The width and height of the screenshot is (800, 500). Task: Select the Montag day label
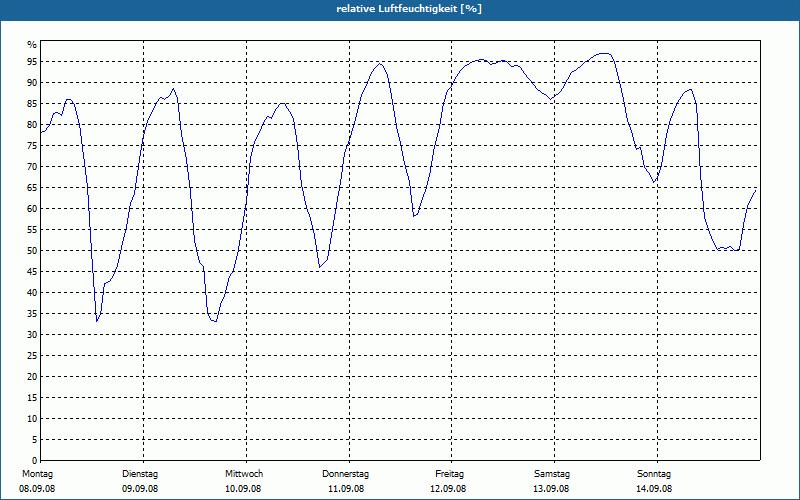(x=37, y=474)
